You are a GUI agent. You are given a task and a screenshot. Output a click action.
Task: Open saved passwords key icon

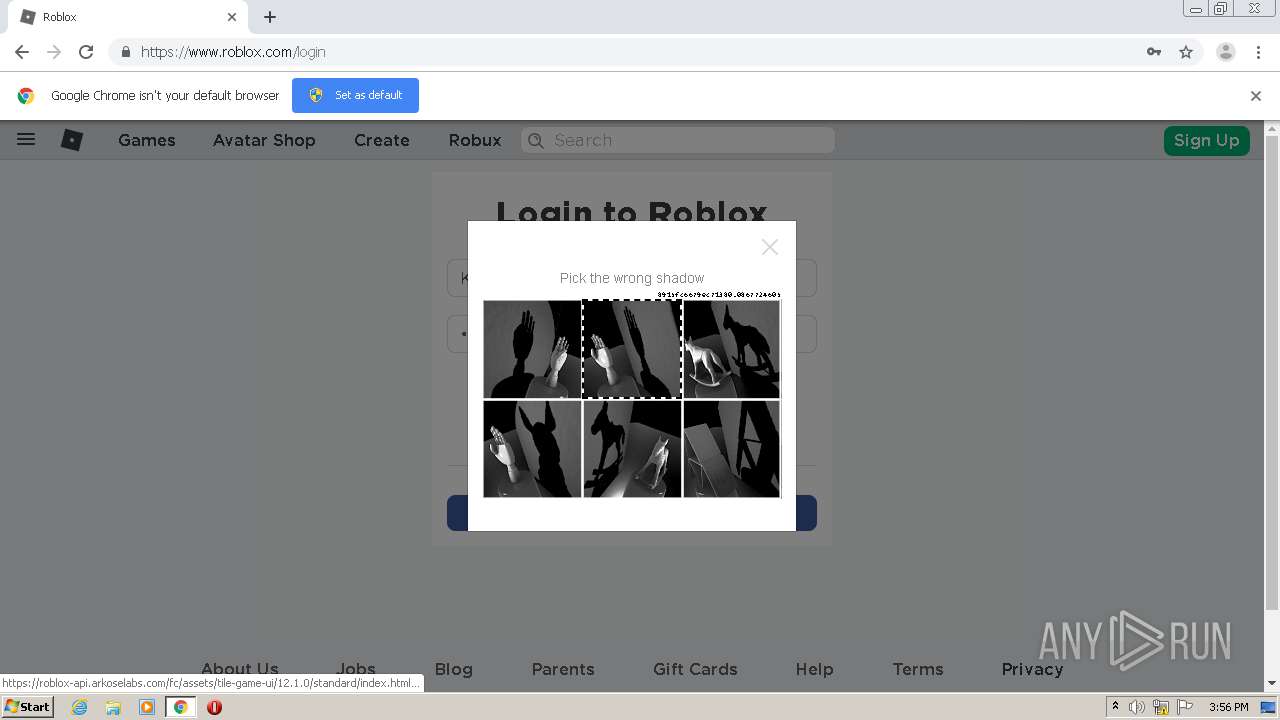pos(1154,52)
